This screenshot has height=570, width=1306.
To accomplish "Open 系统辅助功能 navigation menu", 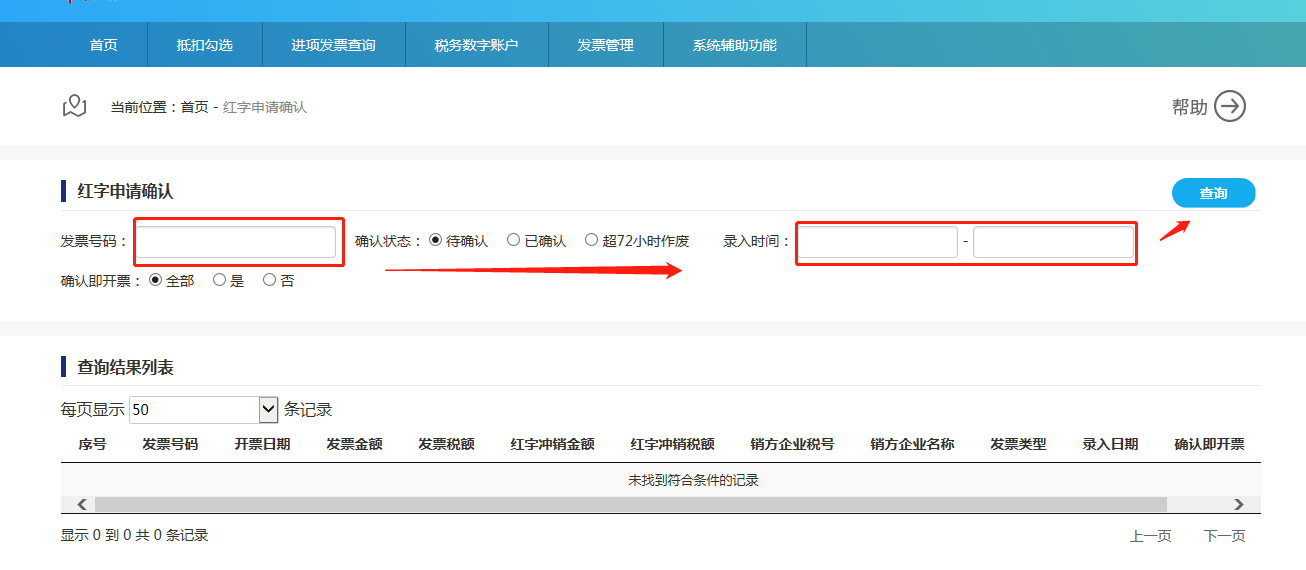I will click(x=734, y=45).
